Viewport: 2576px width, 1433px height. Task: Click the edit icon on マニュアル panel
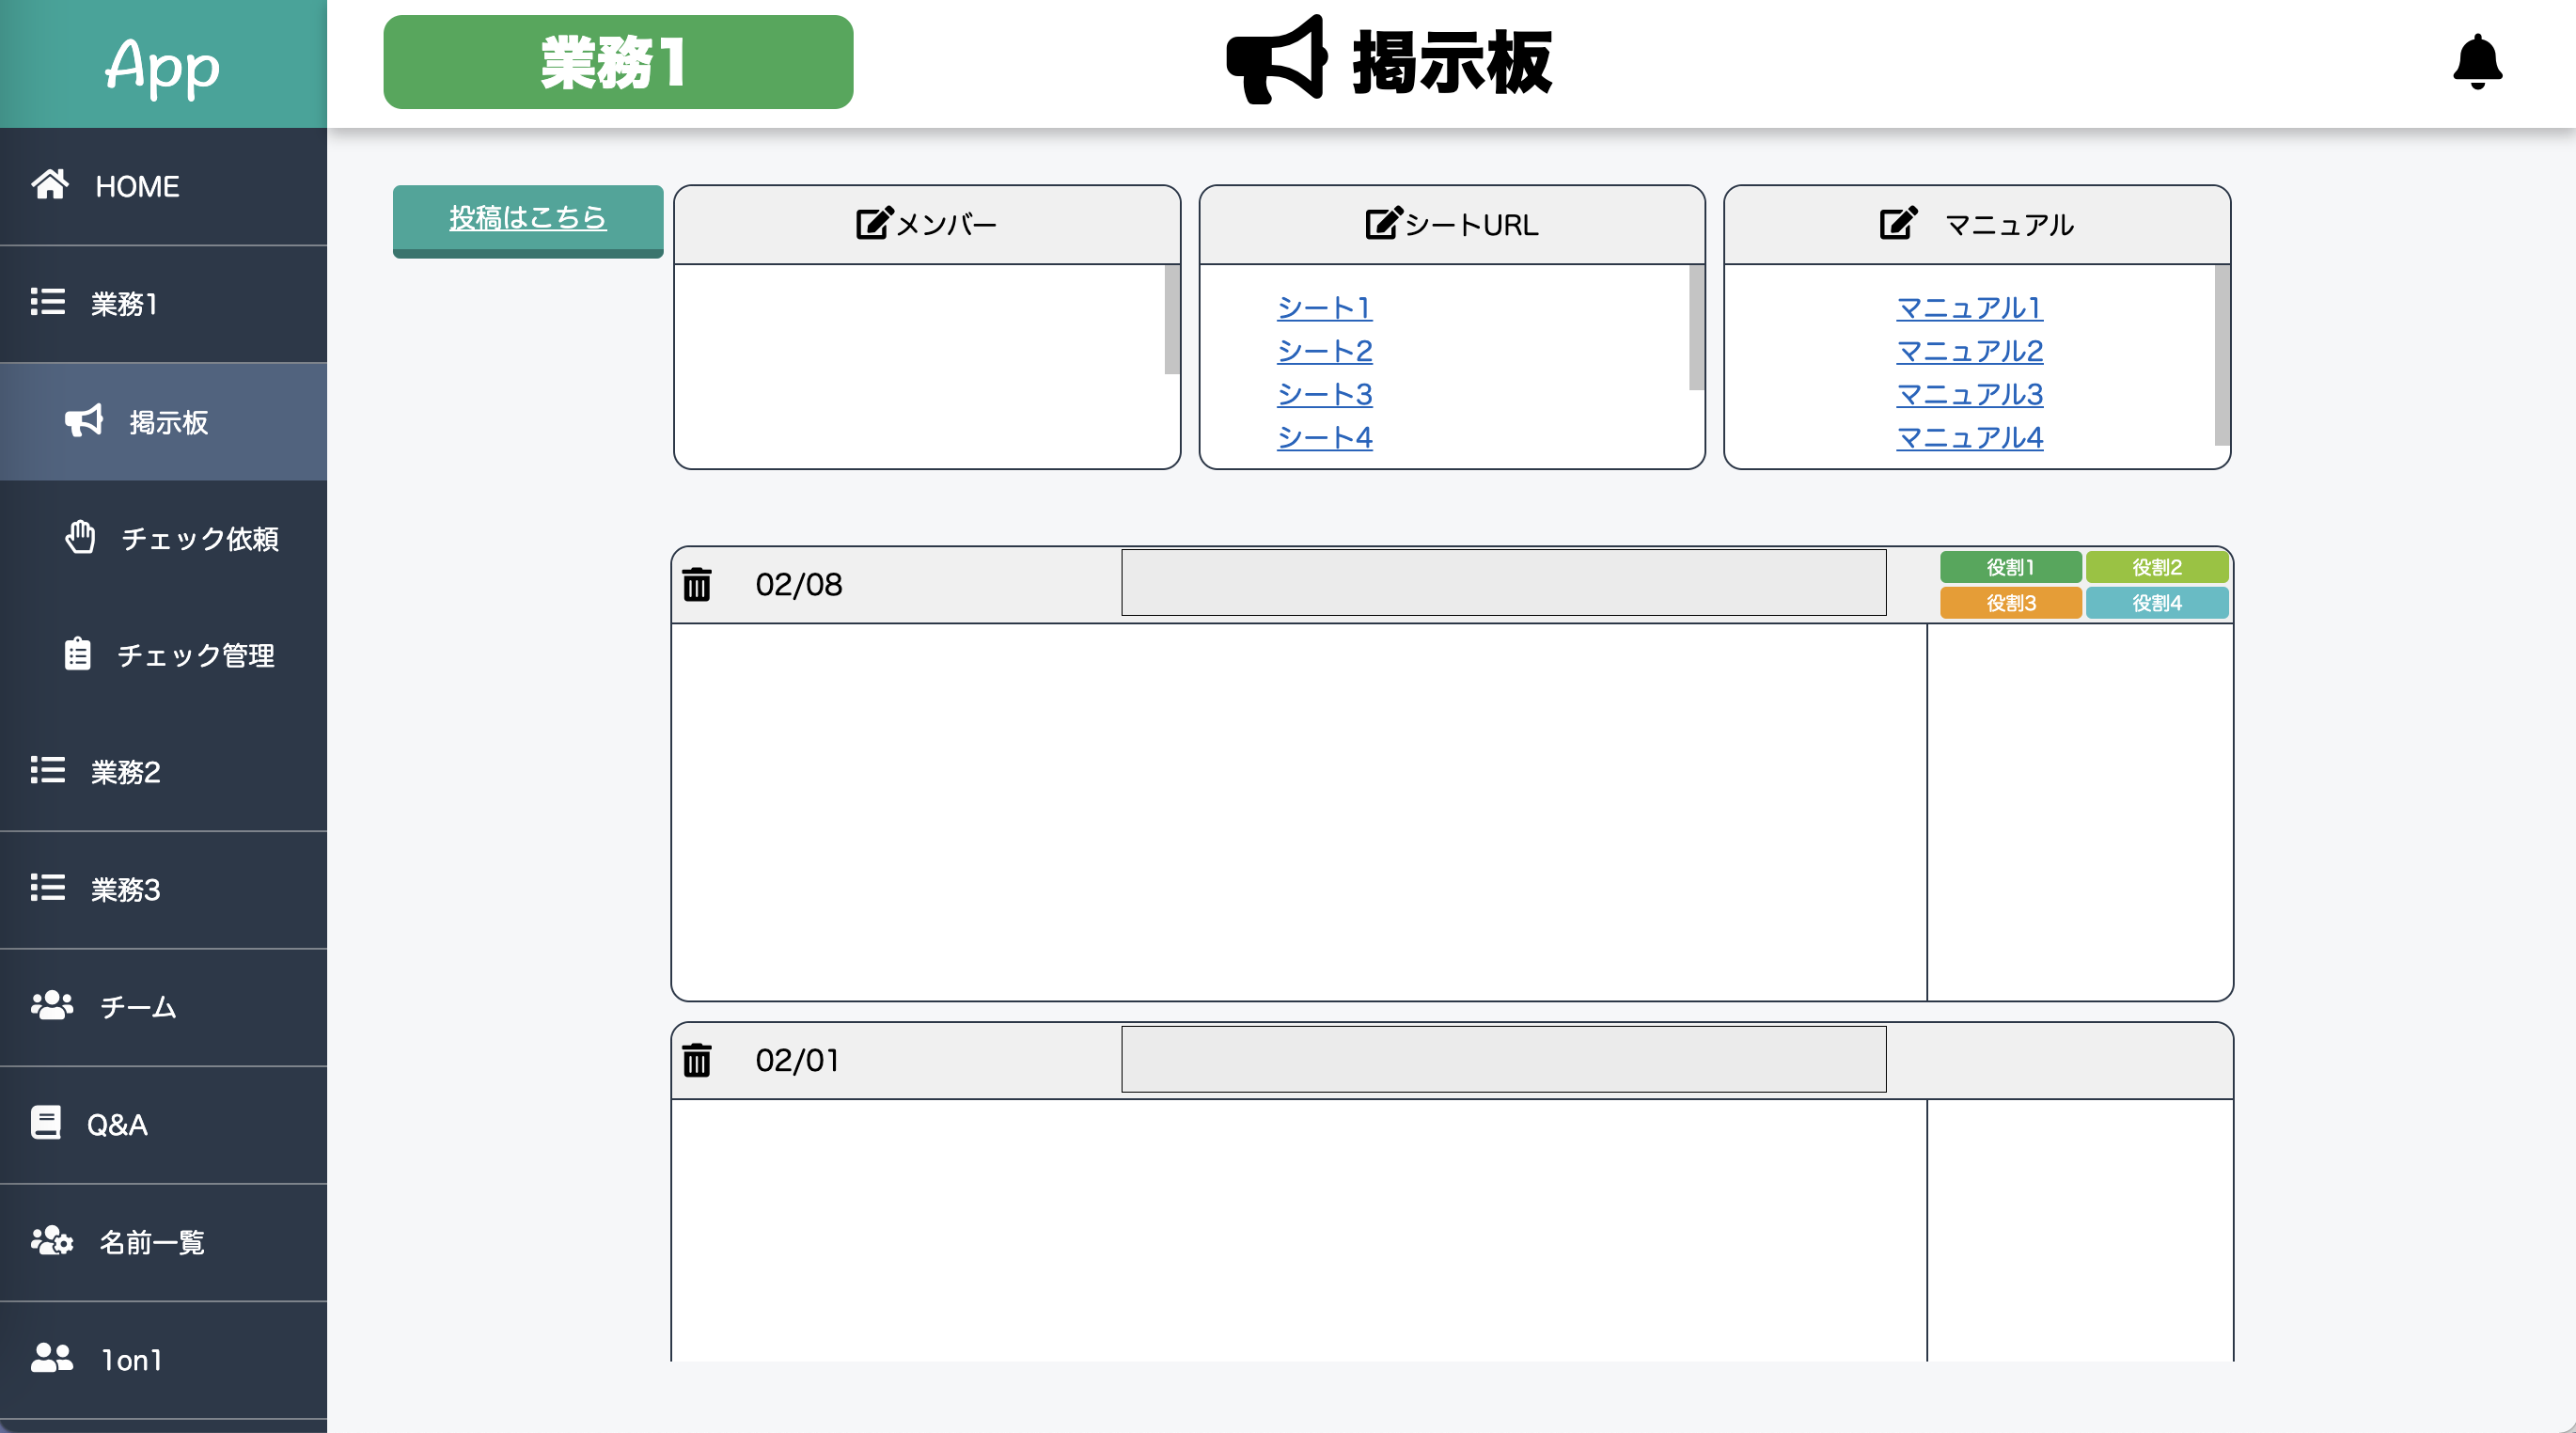[x=1898, y=224]
